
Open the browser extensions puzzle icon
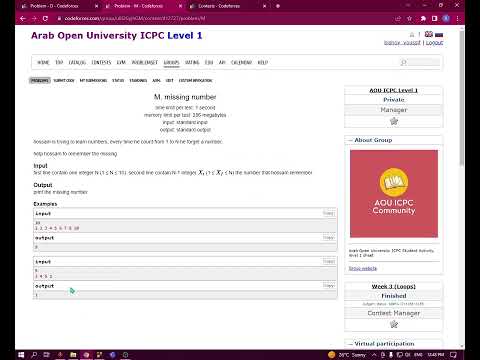pos(423,19)
